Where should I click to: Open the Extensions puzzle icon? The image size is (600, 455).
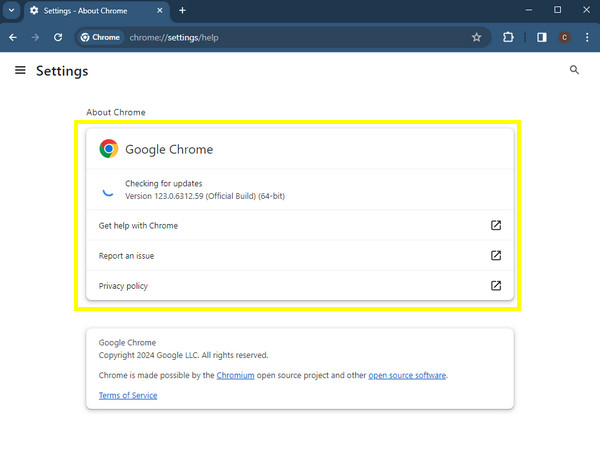[508, 38]
